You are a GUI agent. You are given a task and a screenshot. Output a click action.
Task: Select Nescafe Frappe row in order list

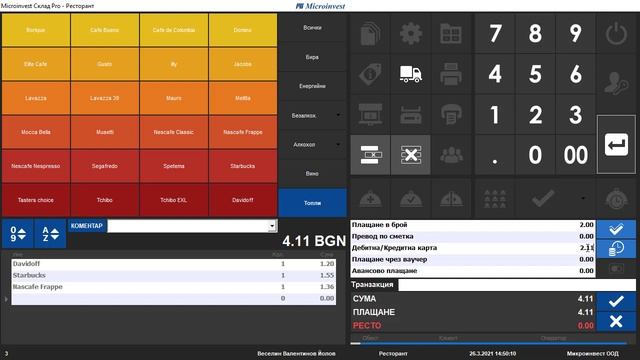coord(174,287)
